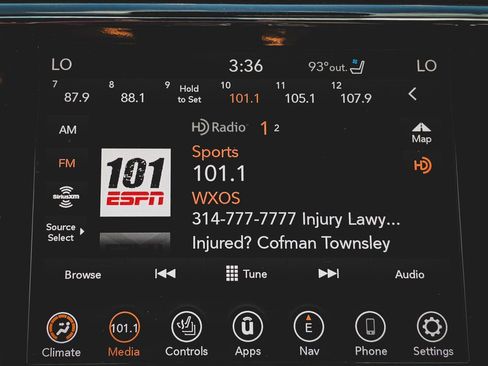The image size is (488, 366).
Task: Select the AM band
Action: click(68, 129)
